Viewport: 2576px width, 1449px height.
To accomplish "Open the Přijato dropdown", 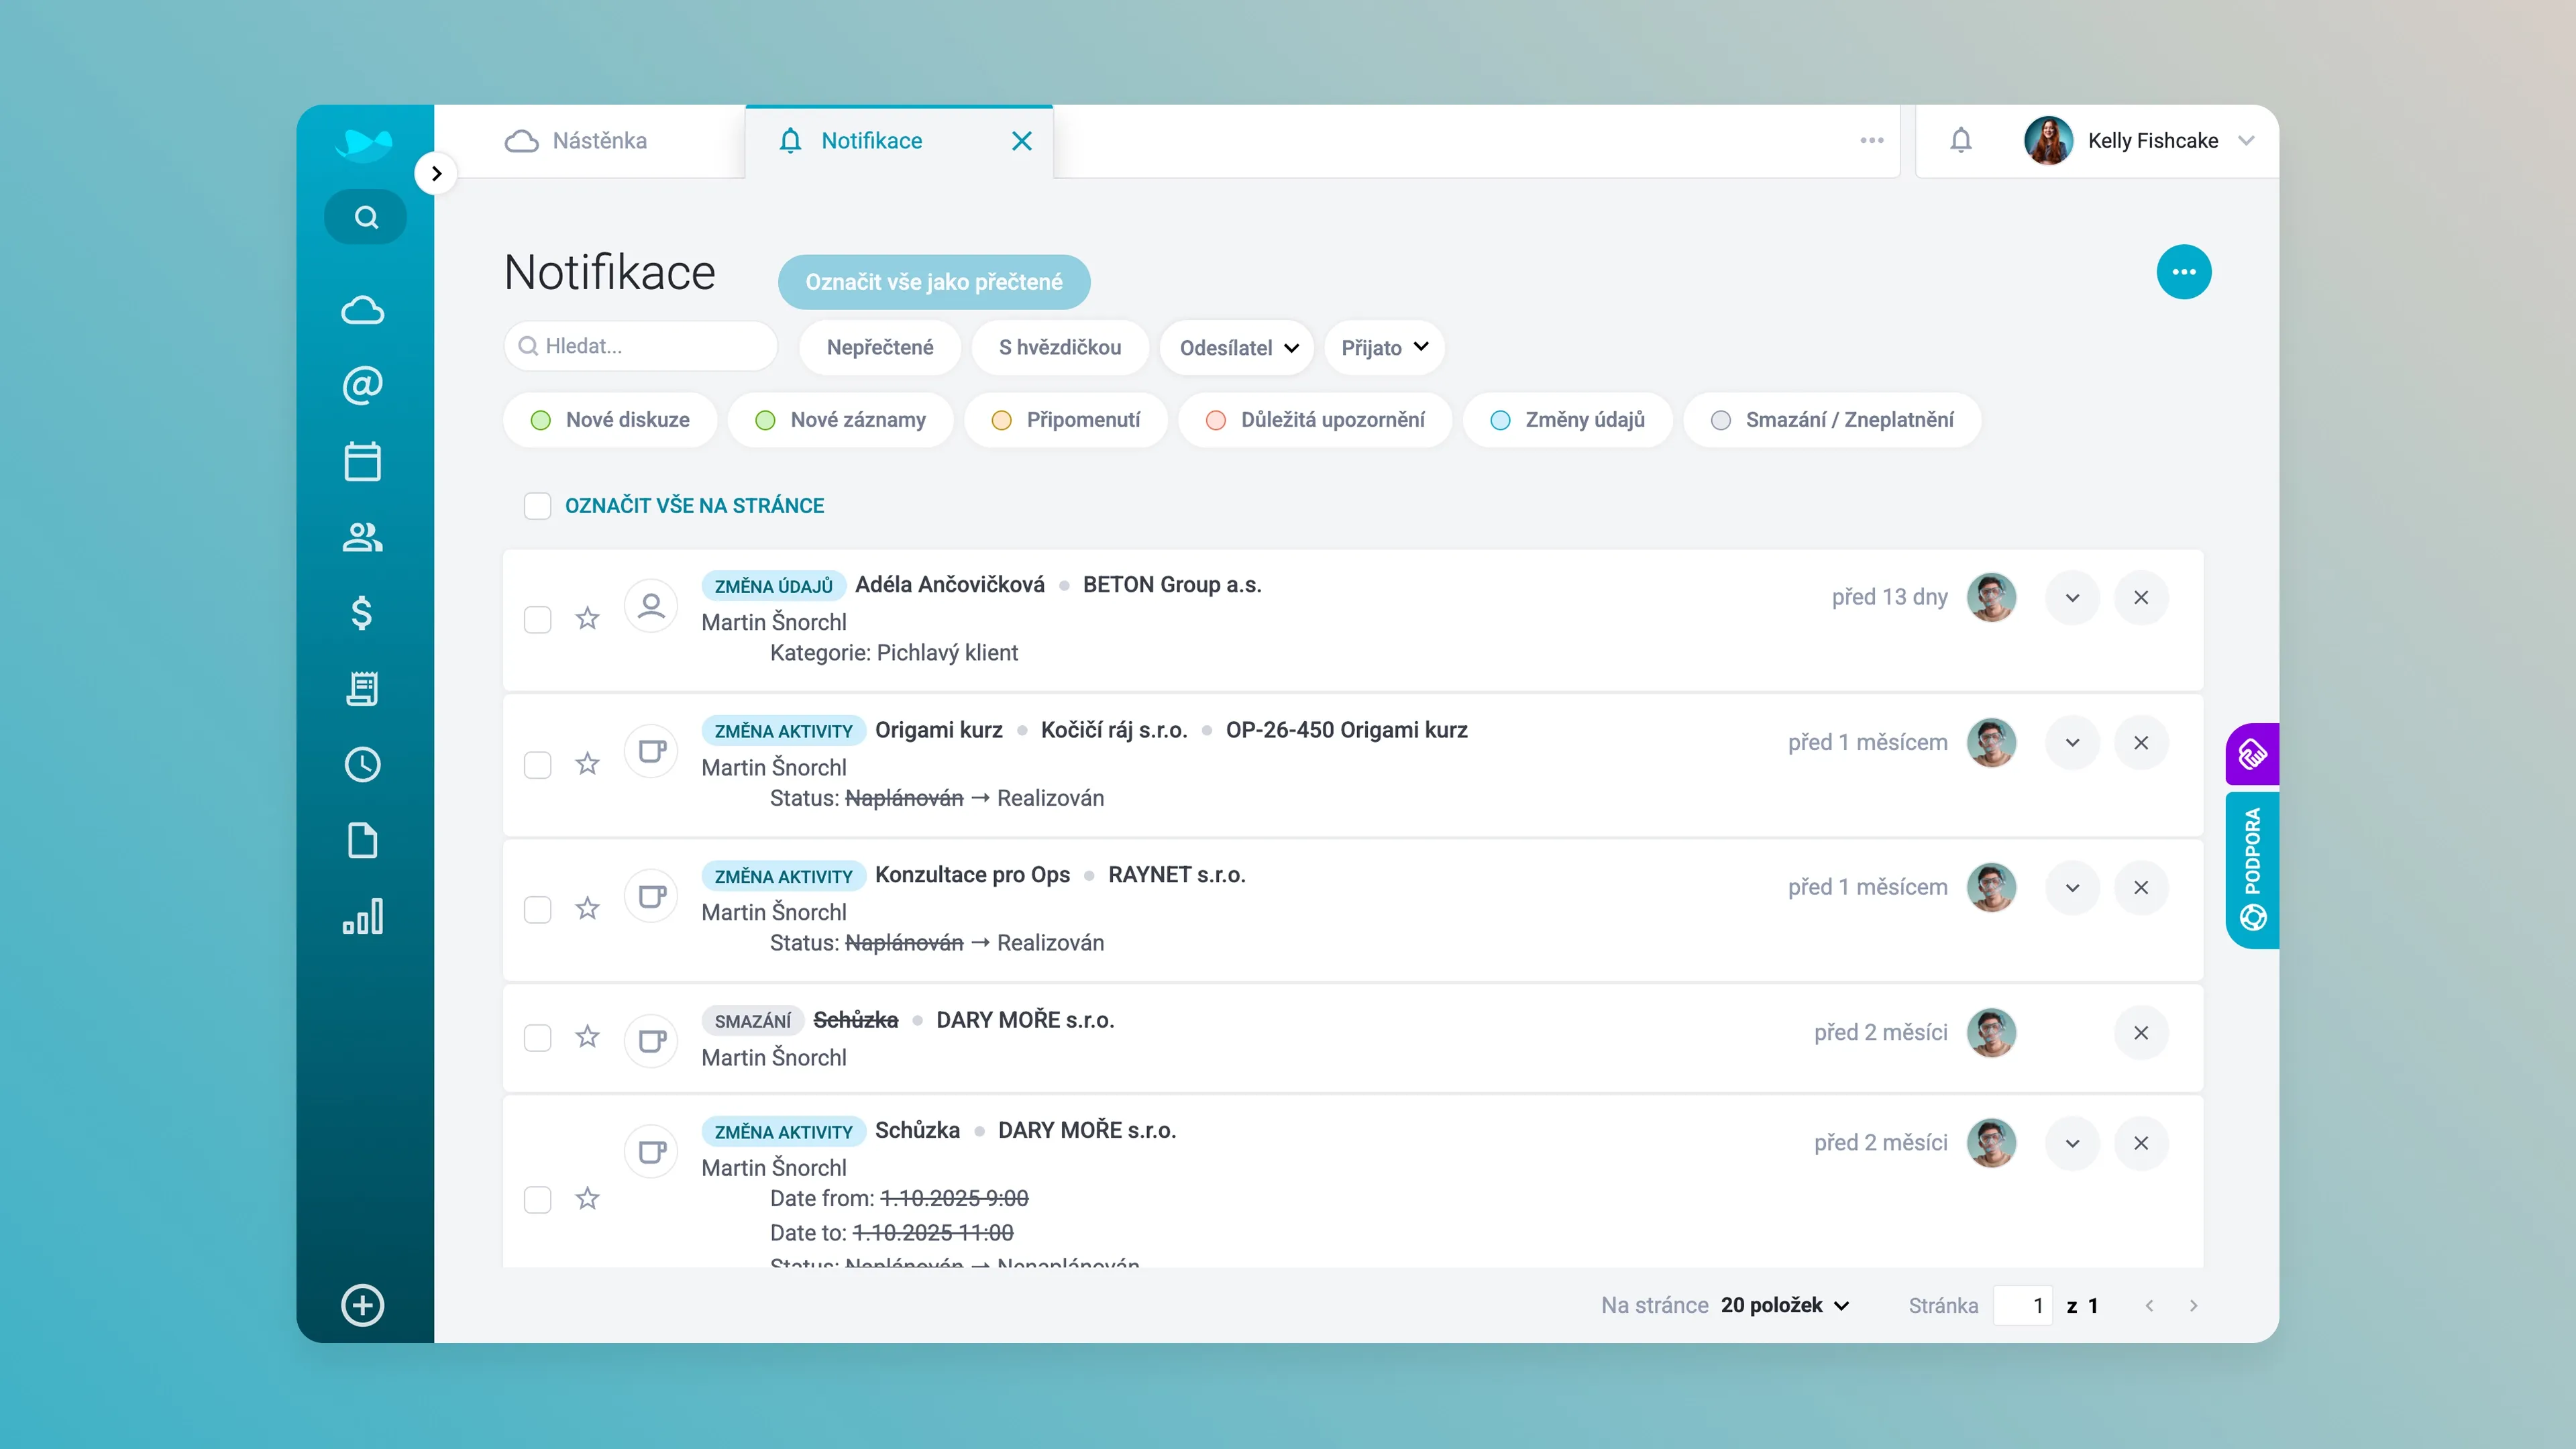I will point(1385,348).
